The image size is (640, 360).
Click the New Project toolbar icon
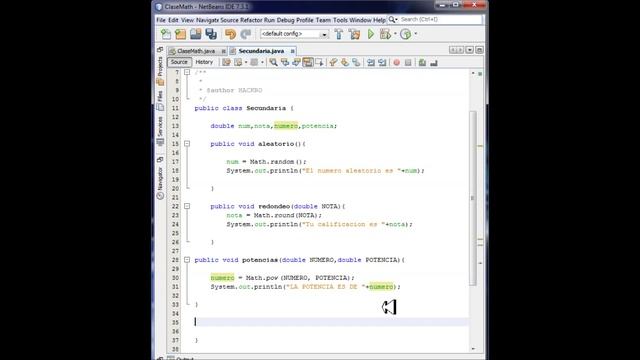180,34
